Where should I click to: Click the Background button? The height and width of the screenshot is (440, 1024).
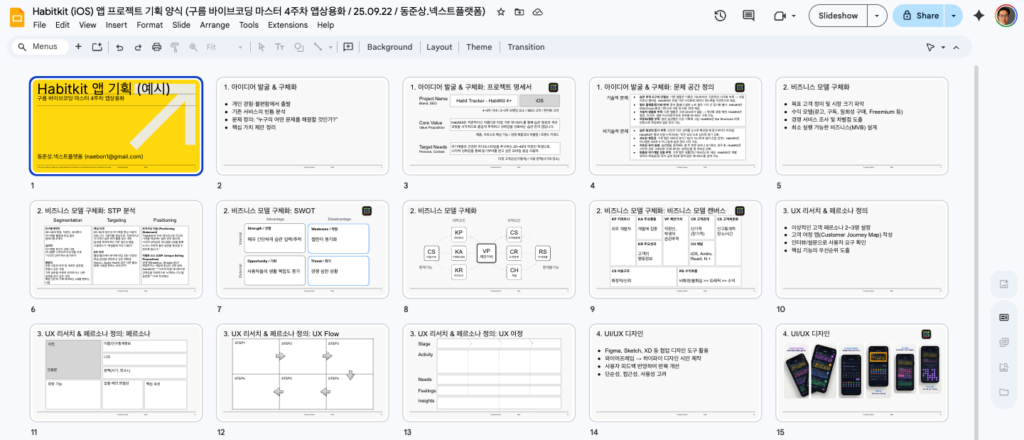click(x=389, y=47)
